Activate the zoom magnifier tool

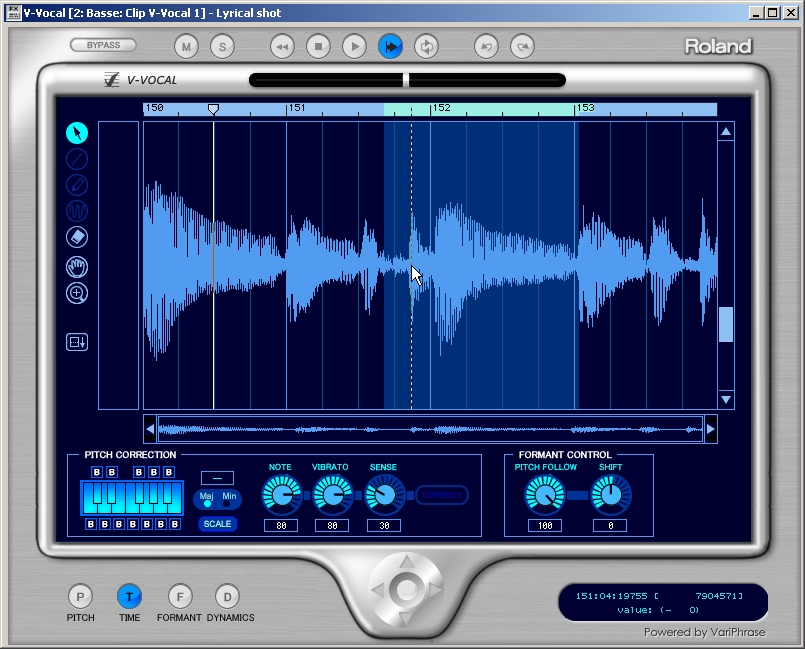tap(75, 293)
